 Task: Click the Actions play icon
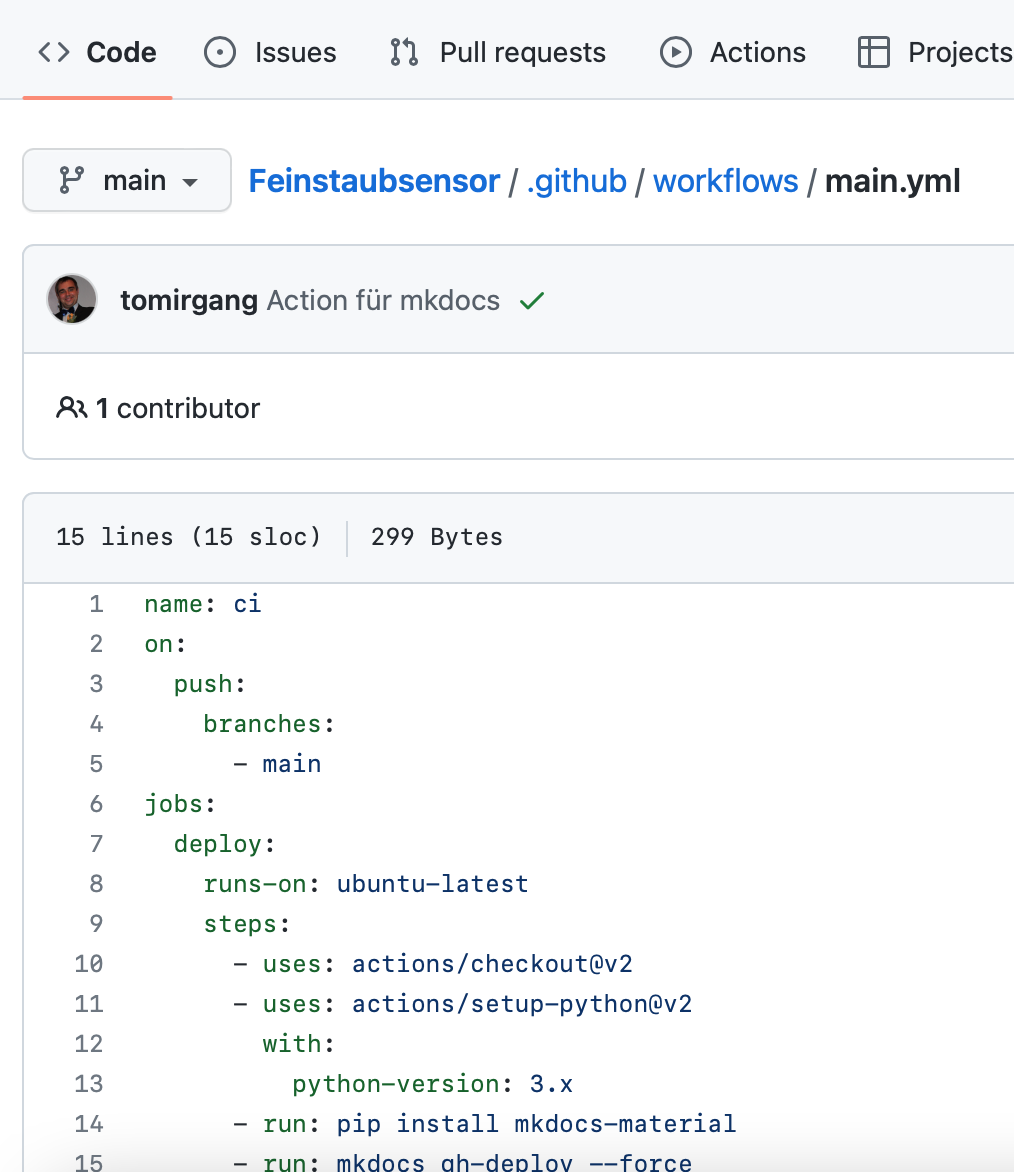(x=676, y=52)
